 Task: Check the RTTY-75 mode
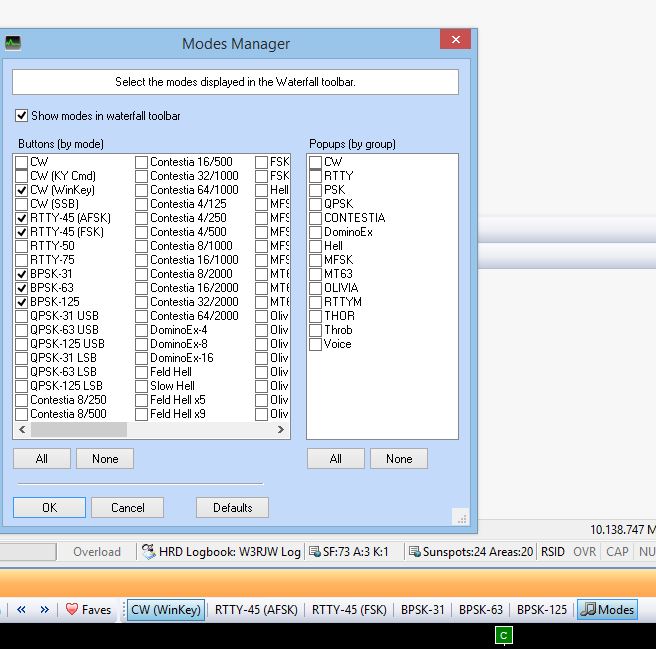(x=21, y=260)
